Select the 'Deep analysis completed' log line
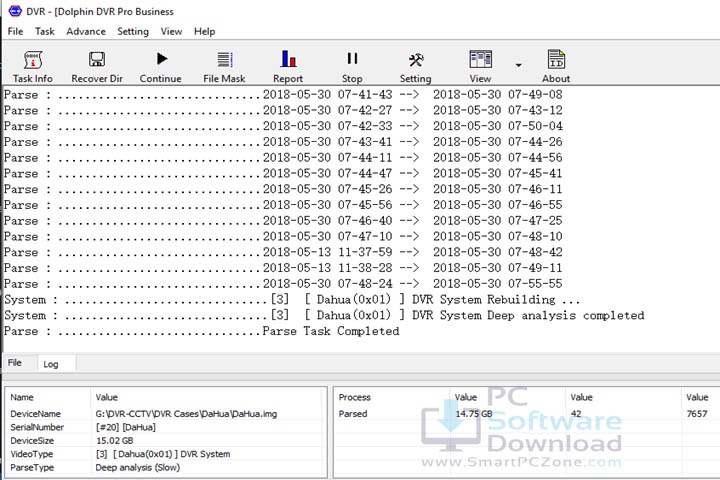Screen dimensions: 720x480 tap(324, 315)
